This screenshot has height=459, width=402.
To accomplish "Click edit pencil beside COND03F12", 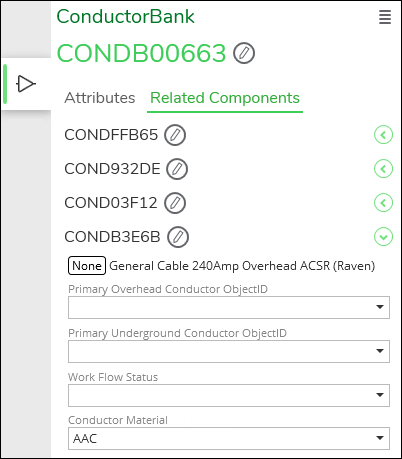I will [175, 203].
